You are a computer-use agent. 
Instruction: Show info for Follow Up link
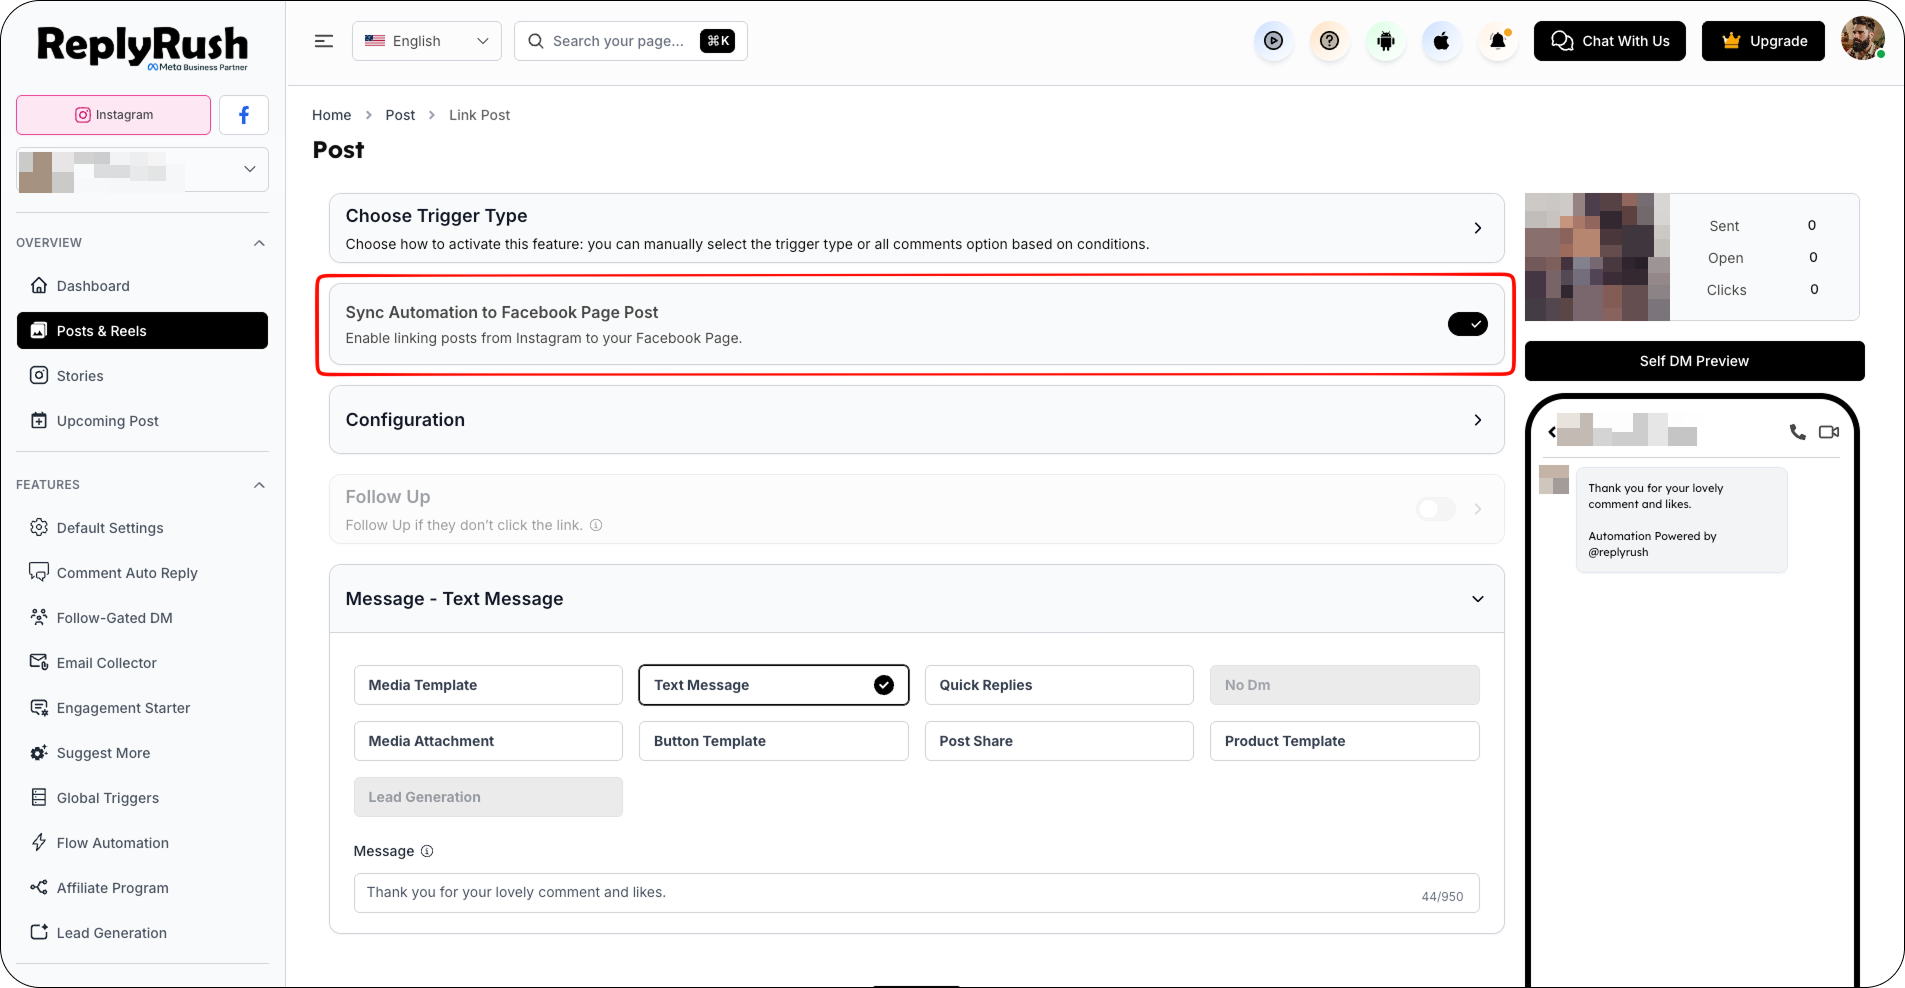click(596, 525)
